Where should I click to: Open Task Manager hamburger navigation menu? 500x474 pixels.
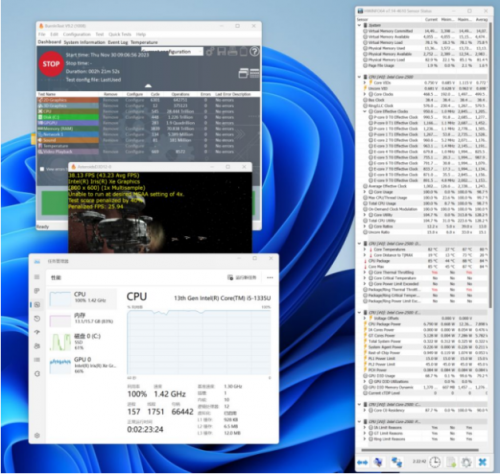[37, 277]
